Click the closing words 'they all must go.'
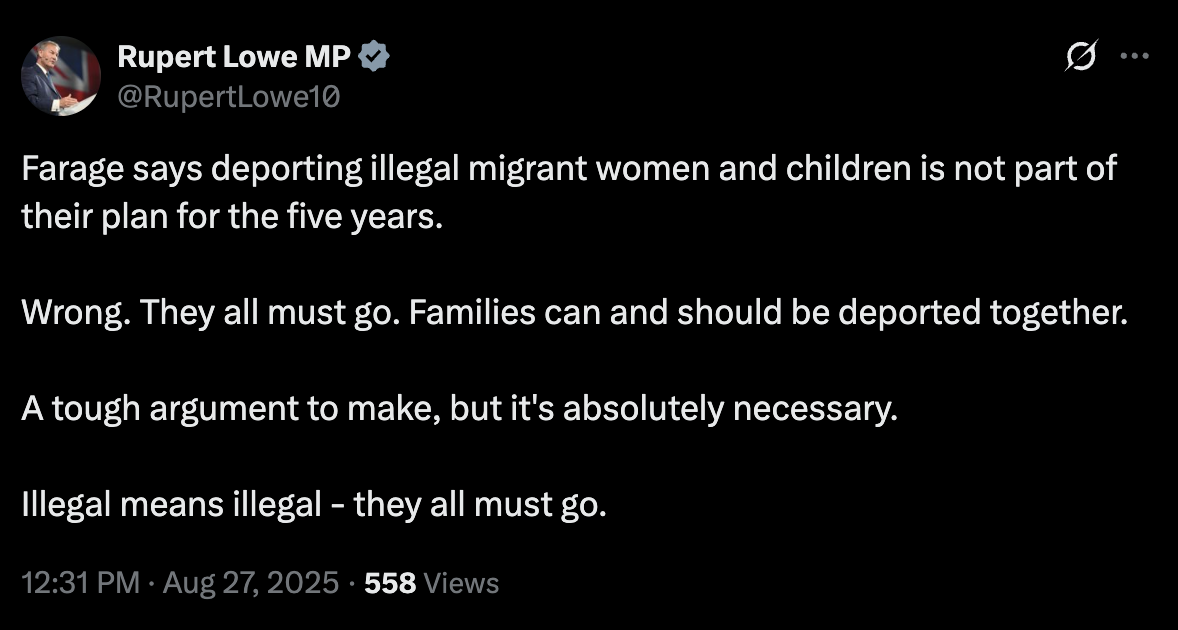The height and width of the screenshot is (630, 1178). (x=480, y=505)
